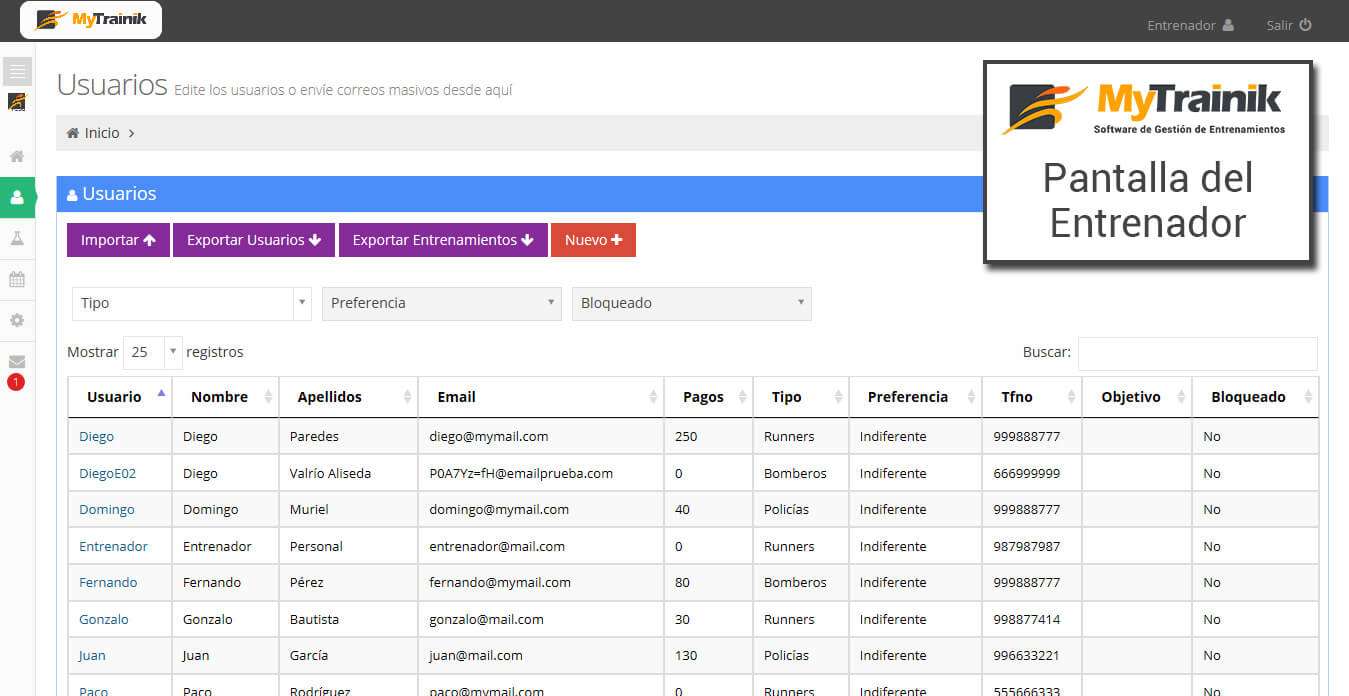1349x696 pixels.
Task: Click the red notification badge 1
Action: point(15,382)
